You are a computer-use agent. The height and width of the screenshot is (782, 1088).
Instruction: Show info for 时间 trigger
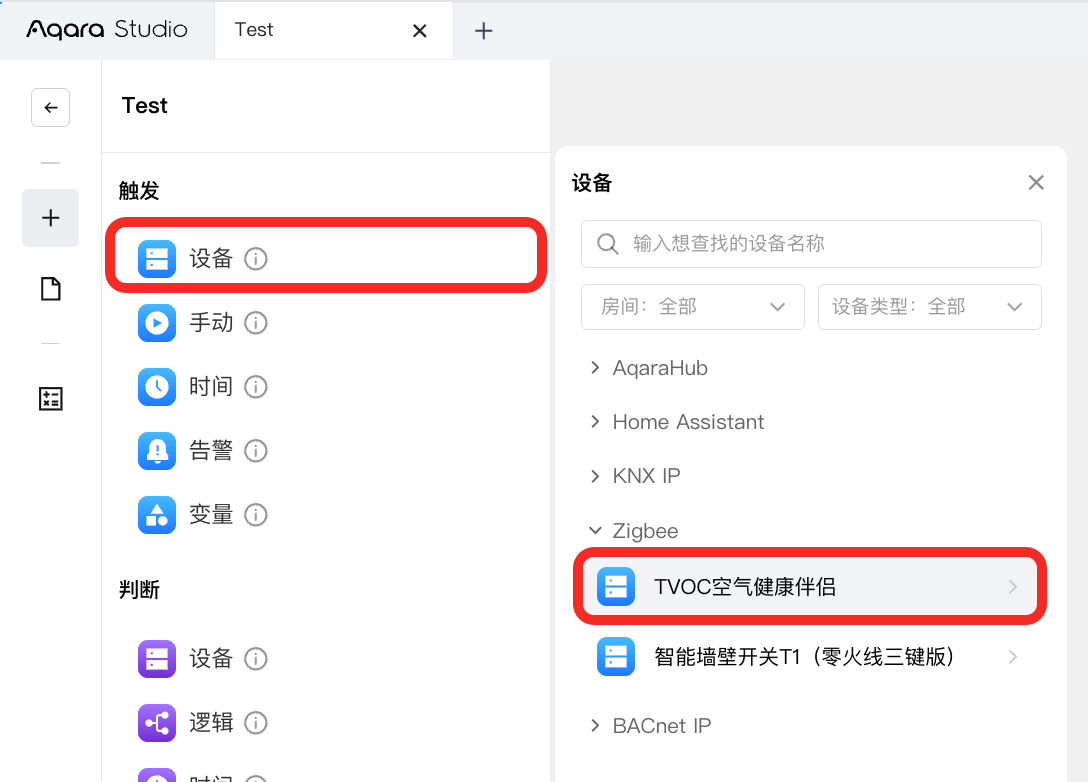255,386
